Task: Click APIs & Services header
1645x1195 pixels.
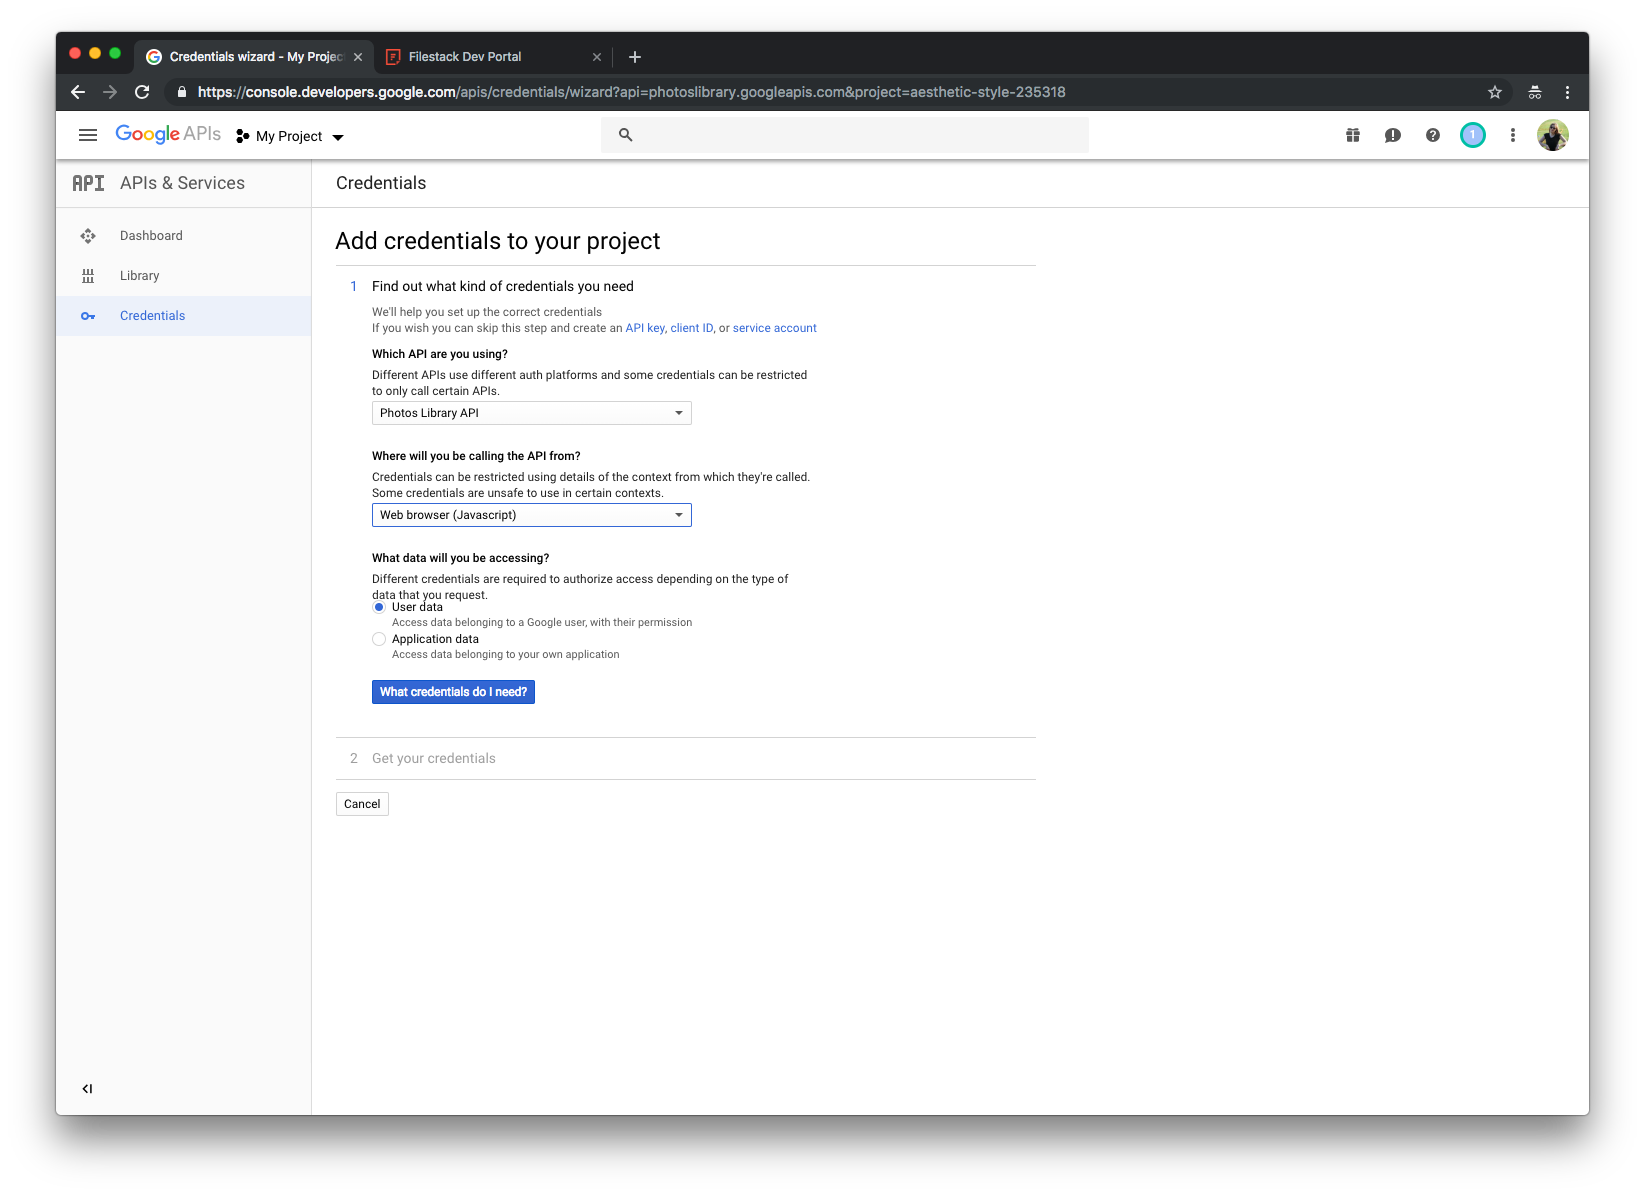Action: click(182, 183)
